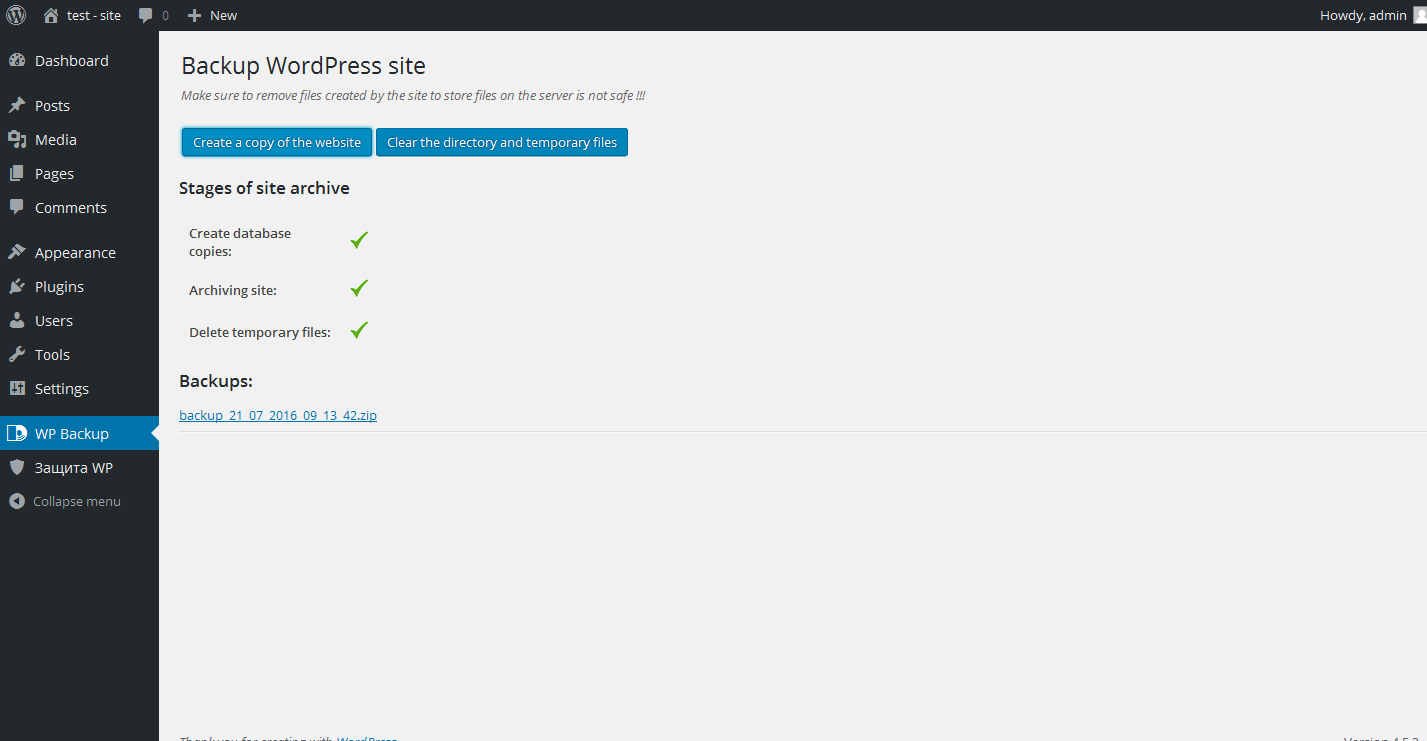Click the WordPress logo icon

coord(16,15)
